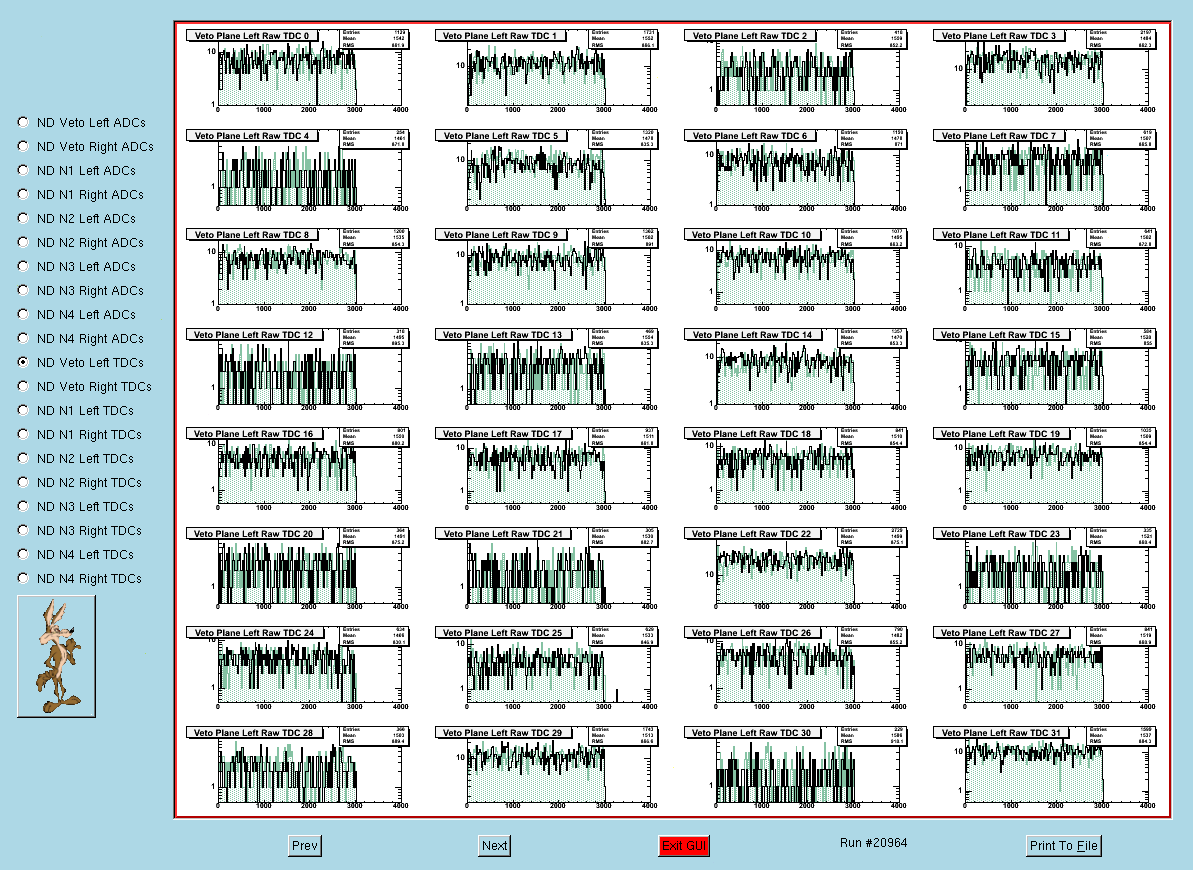Image resolution: width=1193 pixels, height=870 pixels.
Task: Click the Veto Plane Left Raw TDC 17 title
Action: (x=502, y=434)
